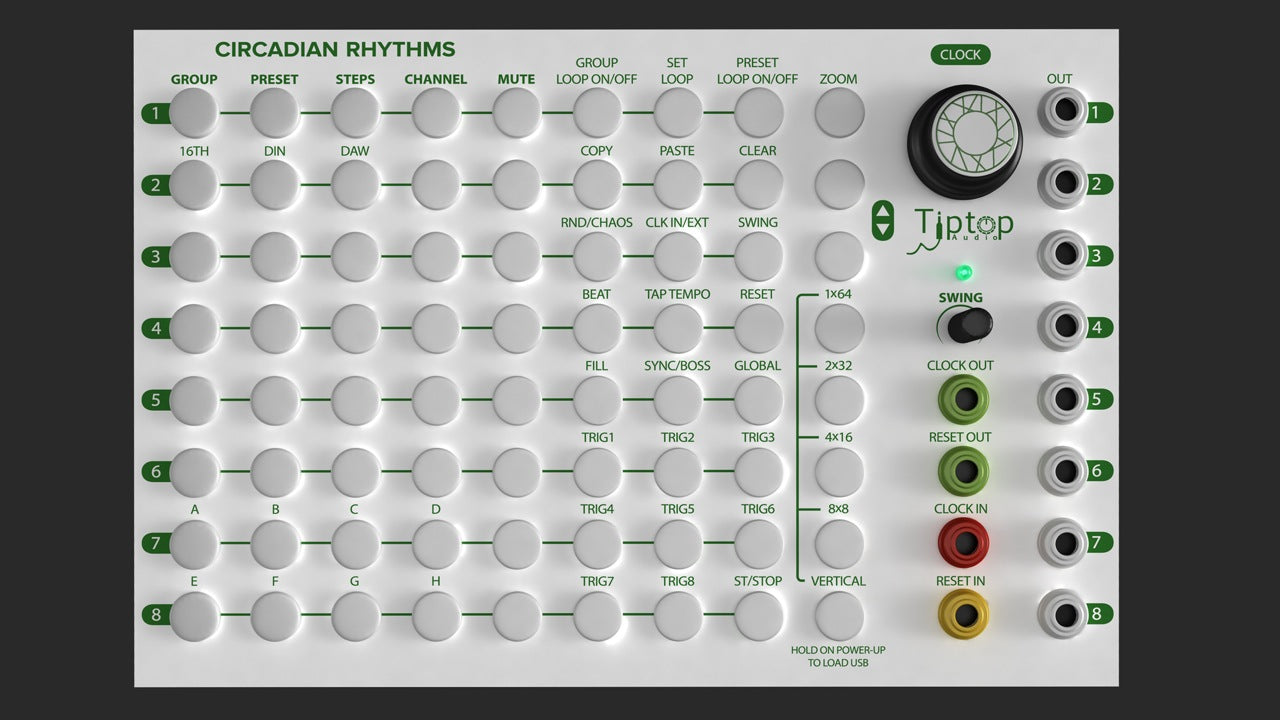Toggle PRESET LOOP ON/OFF
This screenshot has width=1280, height=720.
tap(757, 112)
